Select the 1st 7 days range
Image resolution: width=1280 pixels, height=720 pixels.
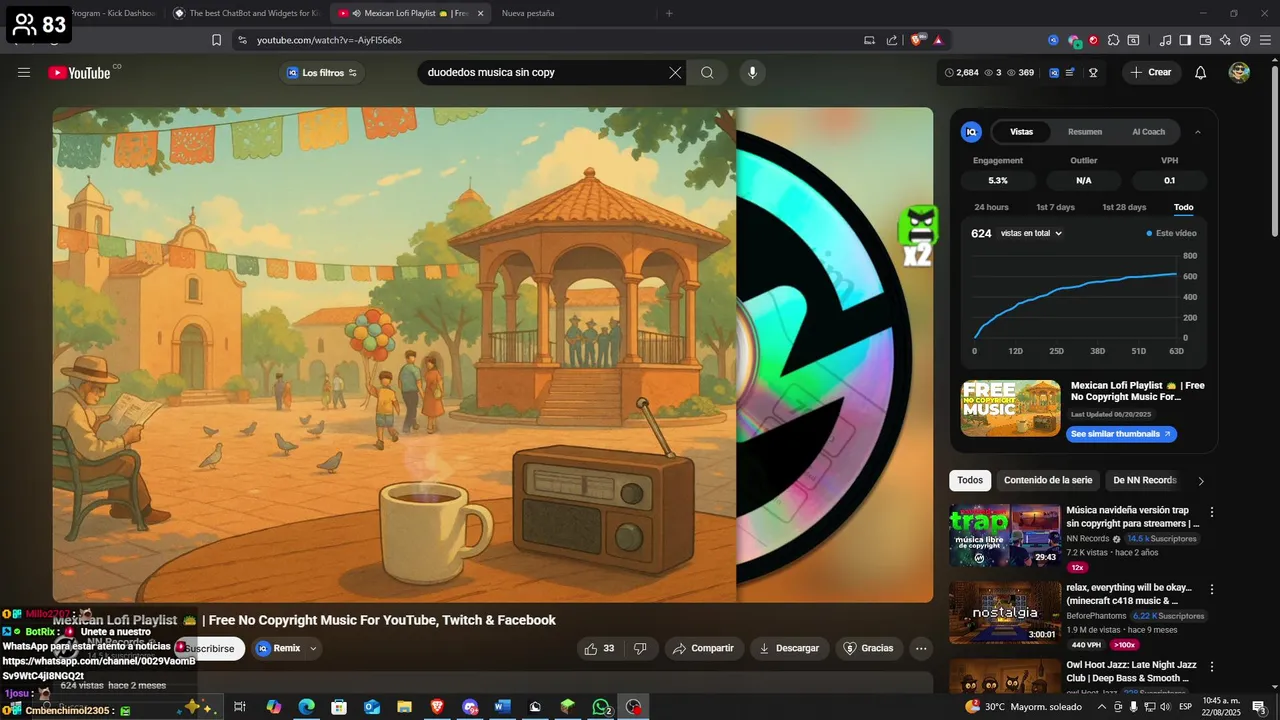pos(1055,207)
